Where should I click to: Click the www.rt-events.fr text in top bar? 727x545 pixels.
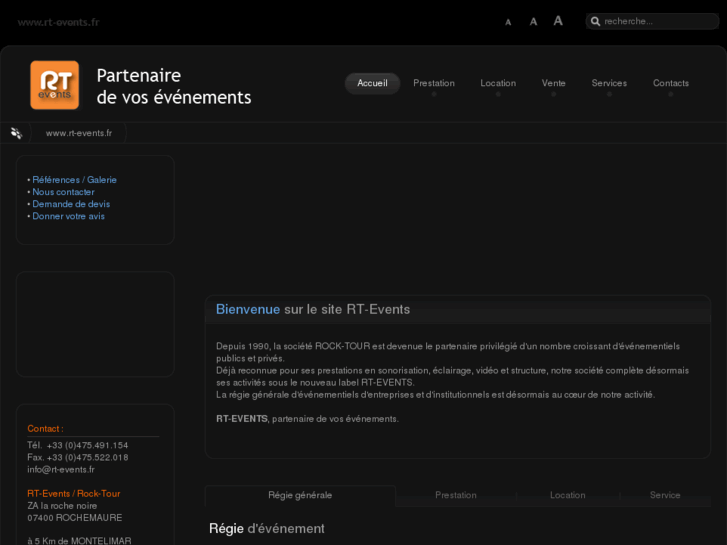pyautogui.click(x=58, y=22)
